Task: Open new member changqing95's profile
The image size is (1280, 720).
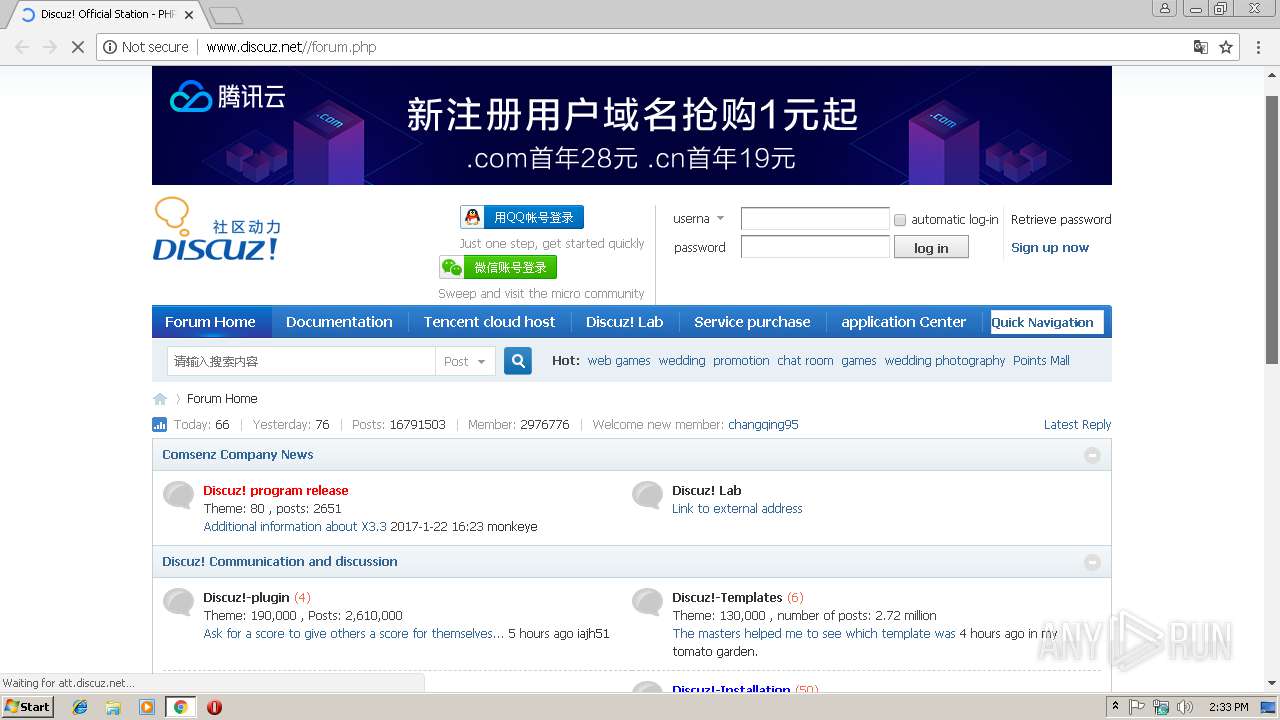Action: (x=763, y=425)
